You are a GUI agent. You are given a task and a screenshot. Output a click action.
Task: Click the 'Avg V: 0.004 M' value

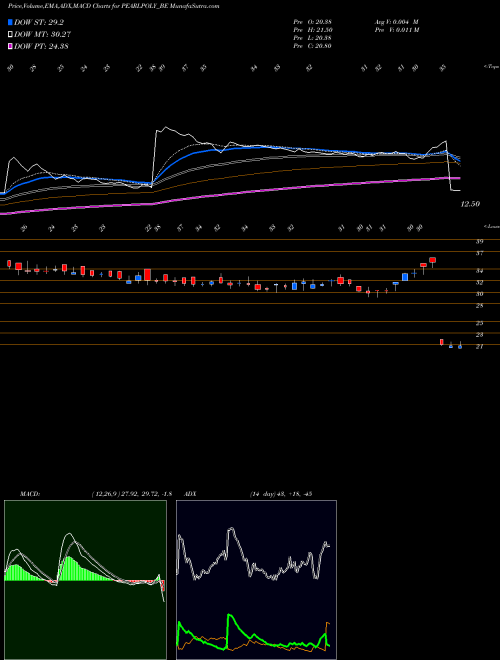click(396, 22)
